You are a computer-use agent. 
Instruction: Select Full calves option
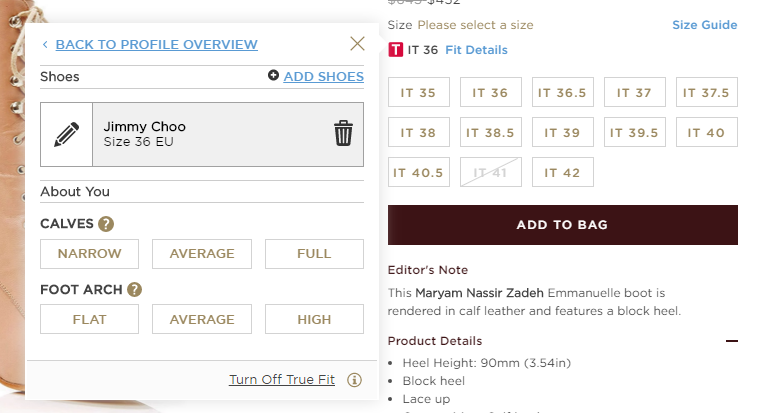[314, 254]
